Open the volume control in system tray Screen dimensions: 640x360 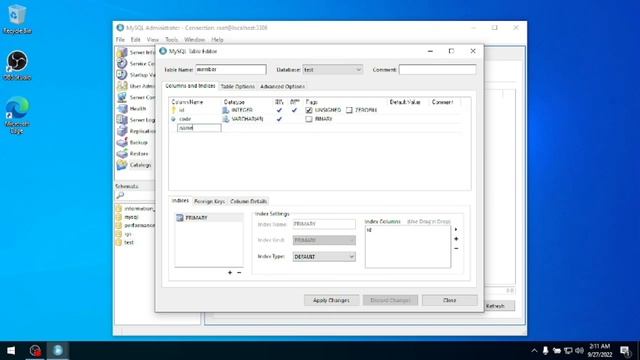(x=579, y=351)
